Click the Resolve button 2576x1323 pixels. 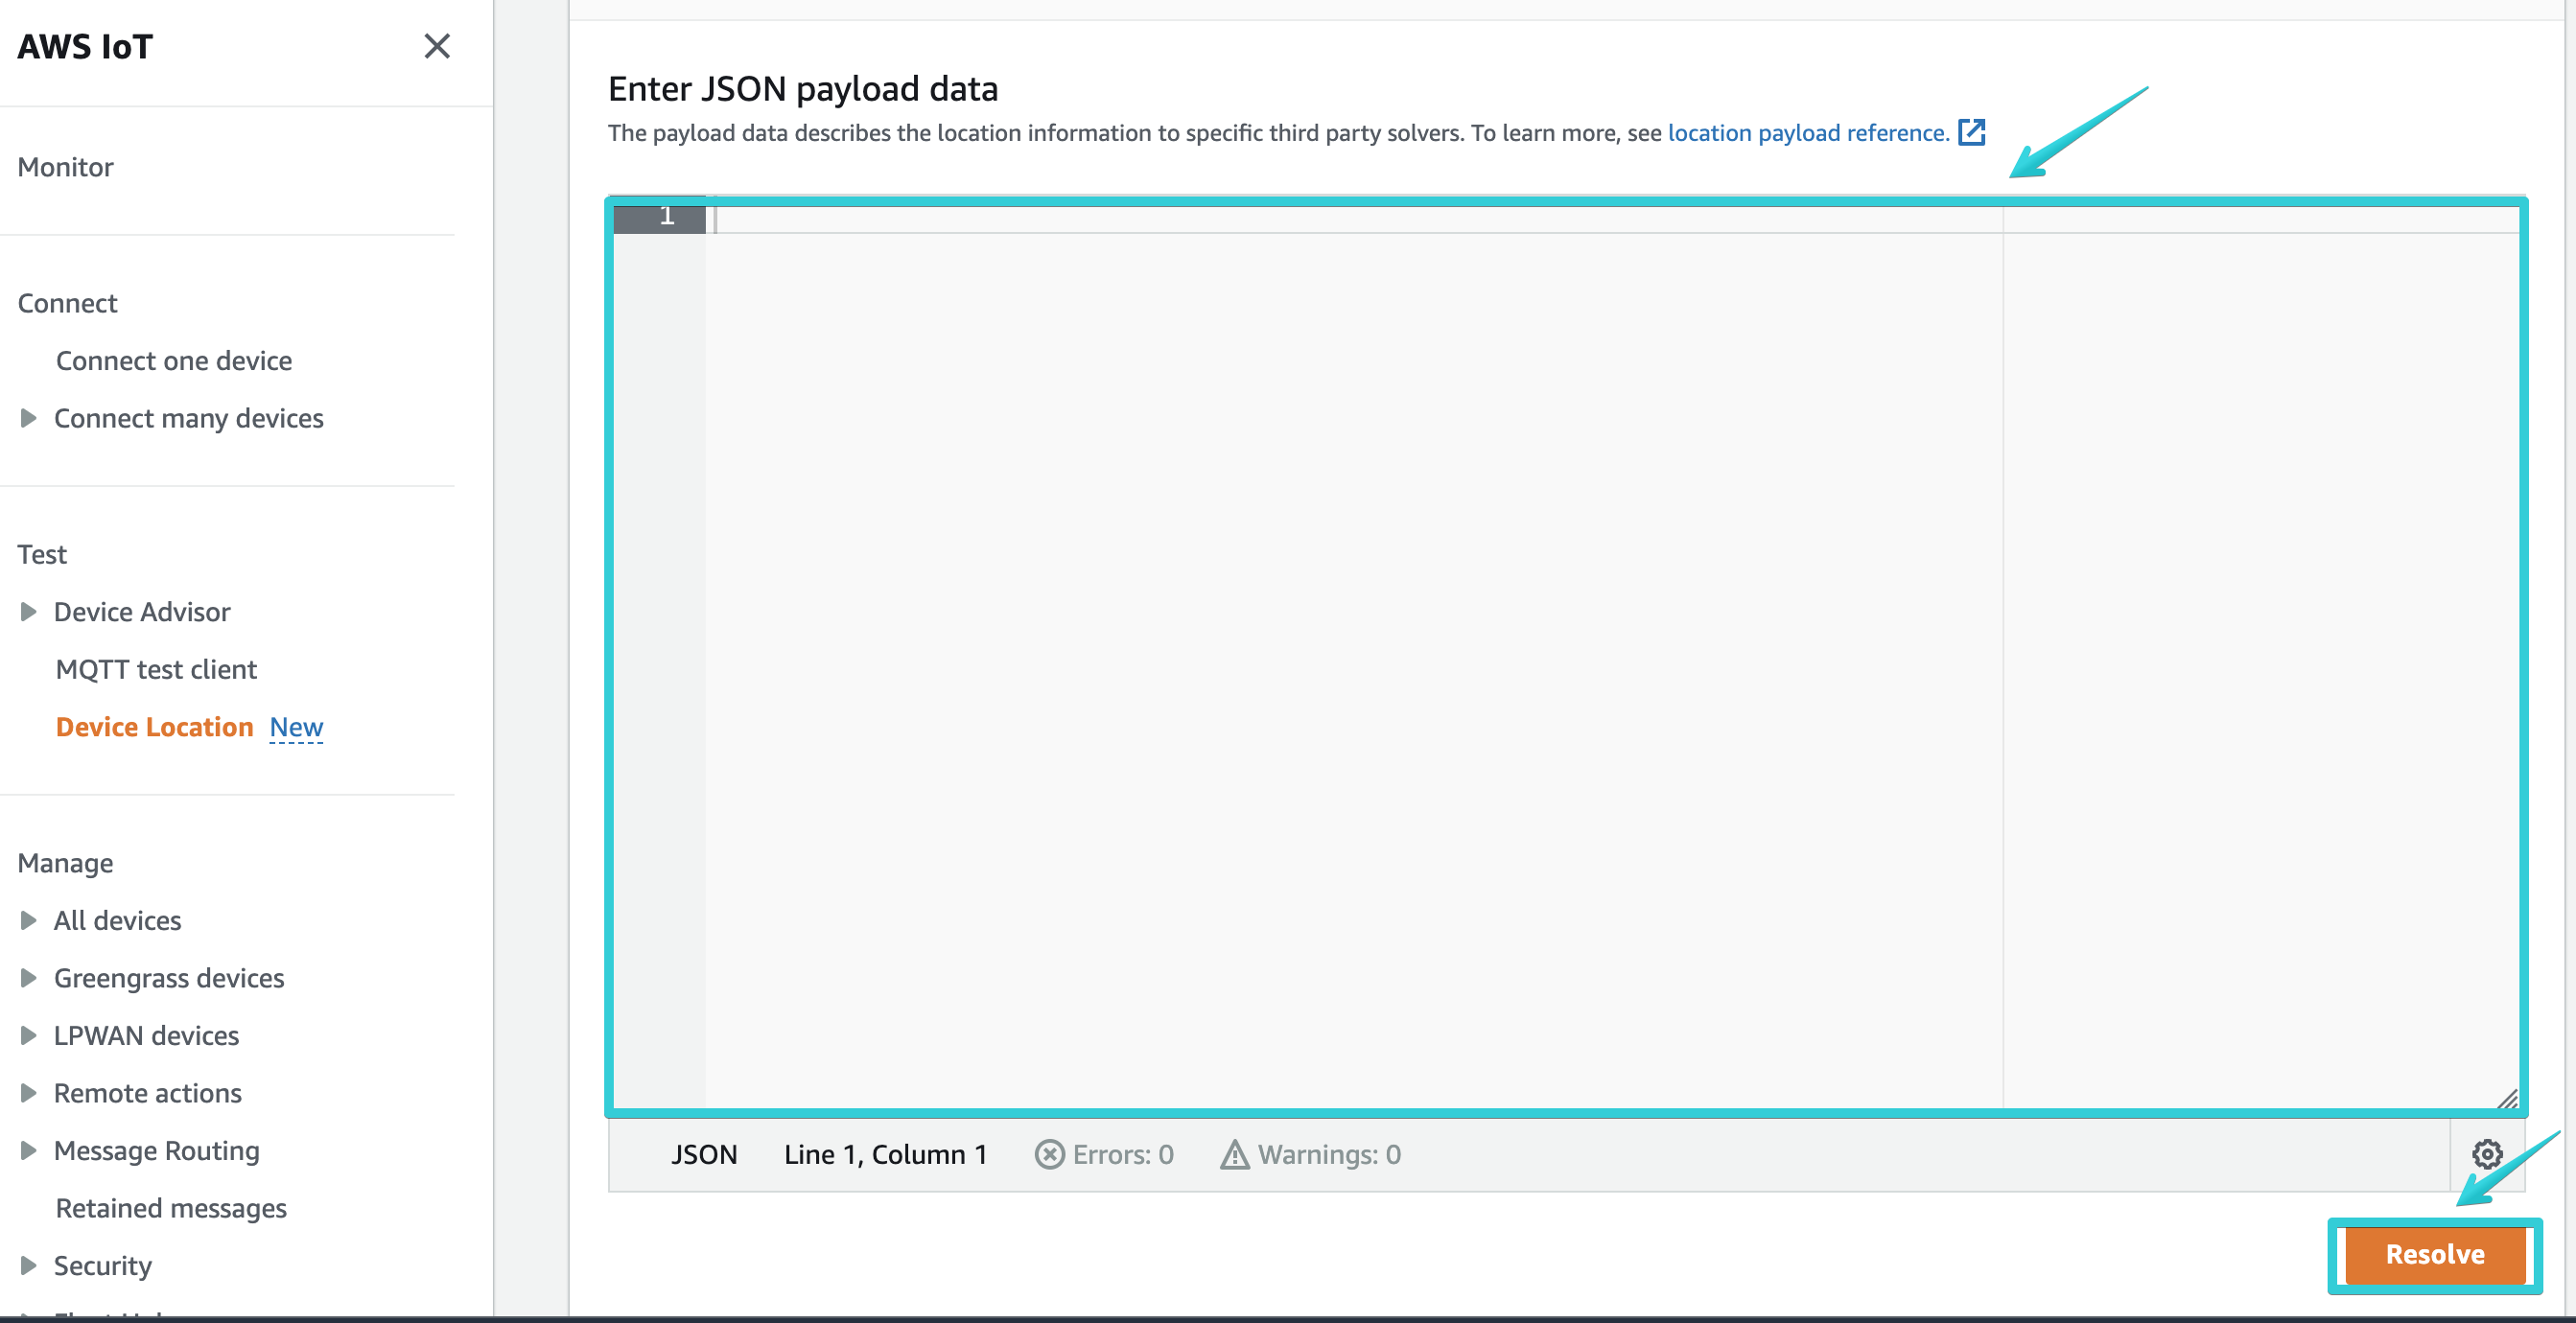[2434, 1255]
